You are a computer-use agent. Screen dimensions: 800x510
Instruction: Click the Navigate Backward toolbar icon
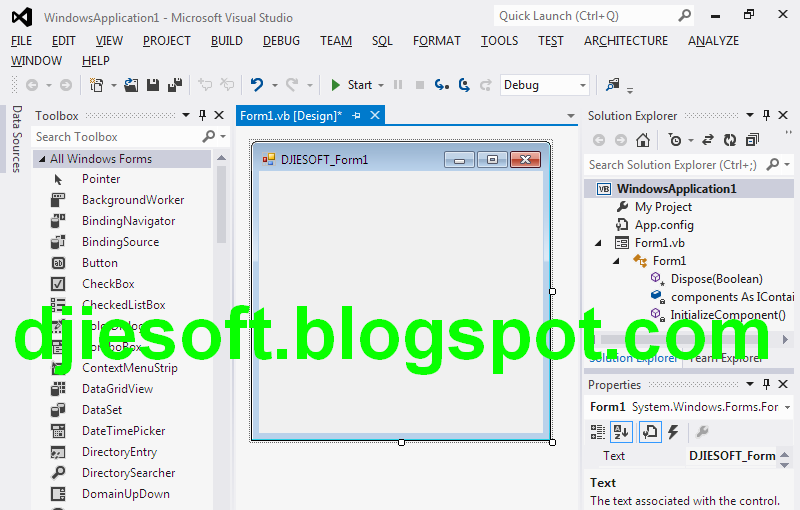pyautogui.click(x=32, y=85)
